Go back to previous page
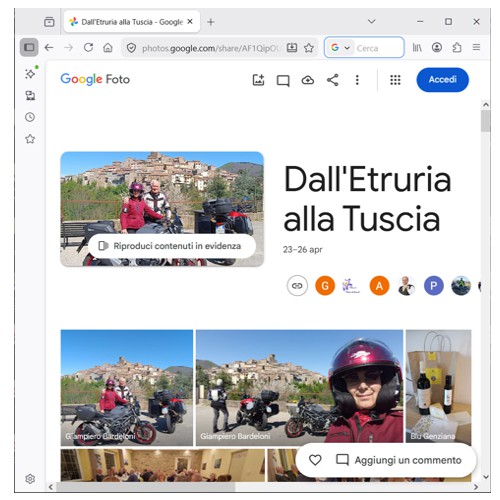 pyautogui.click(x=49, y=48)
